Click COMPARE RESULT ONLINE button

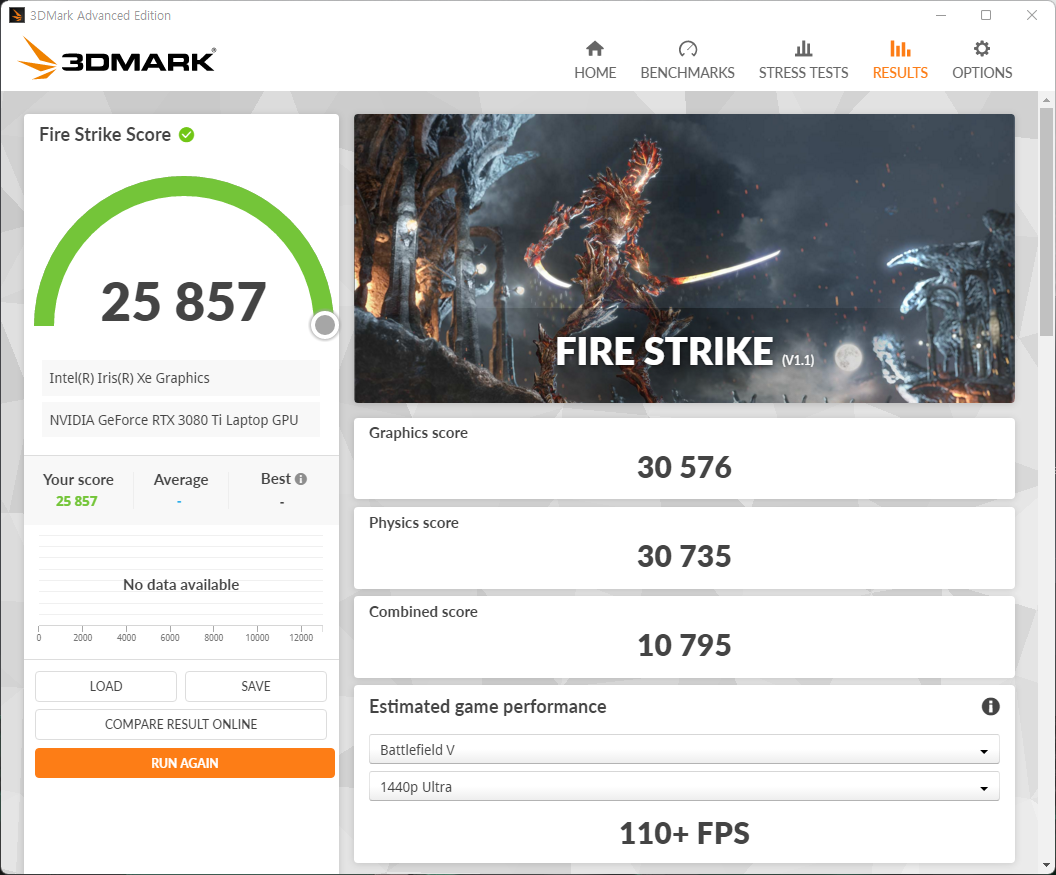point(181,724)
